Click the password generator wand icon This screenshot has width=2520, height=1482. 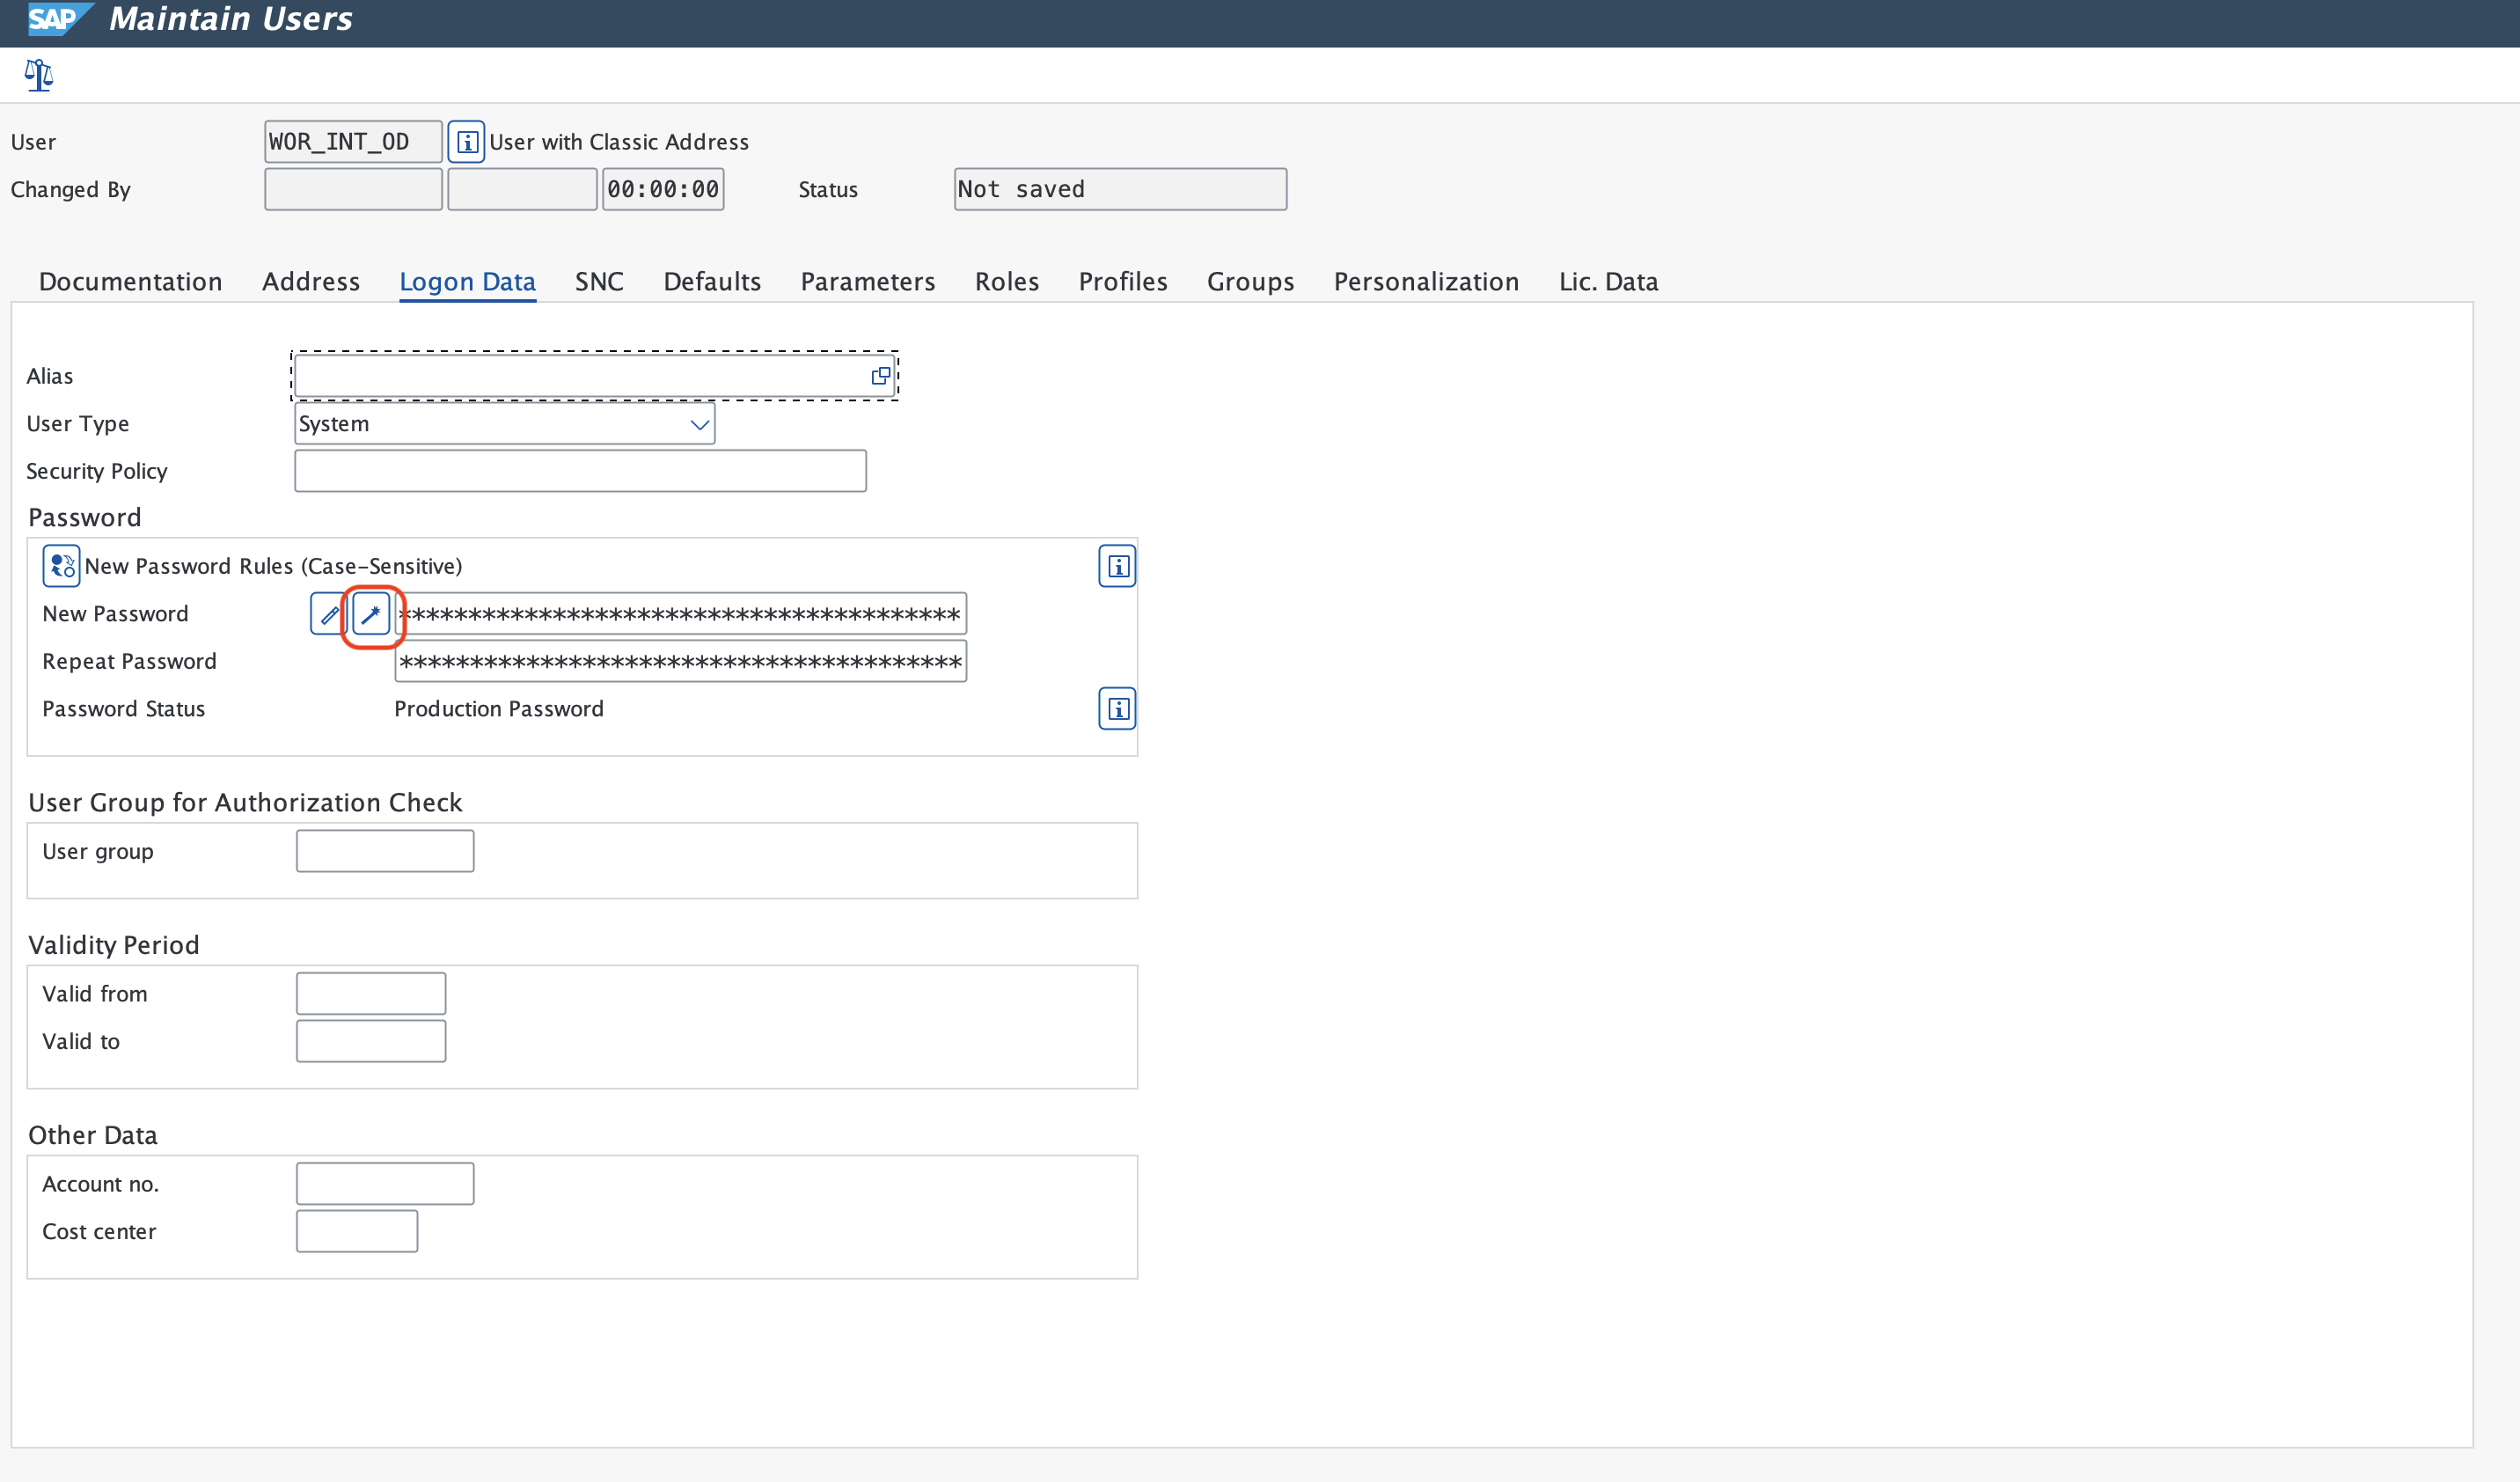coord(372,613)
